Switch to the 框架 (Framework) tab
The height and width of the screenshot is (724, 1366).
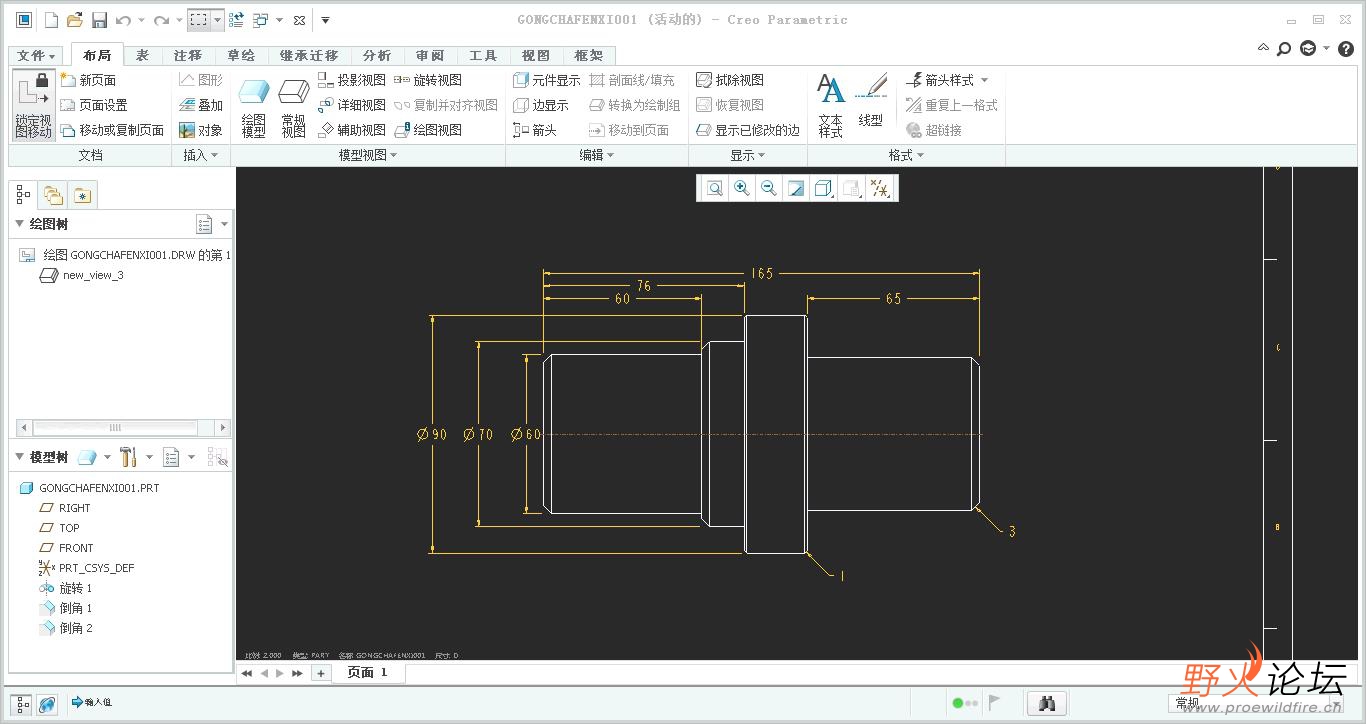tap(589, 56)
